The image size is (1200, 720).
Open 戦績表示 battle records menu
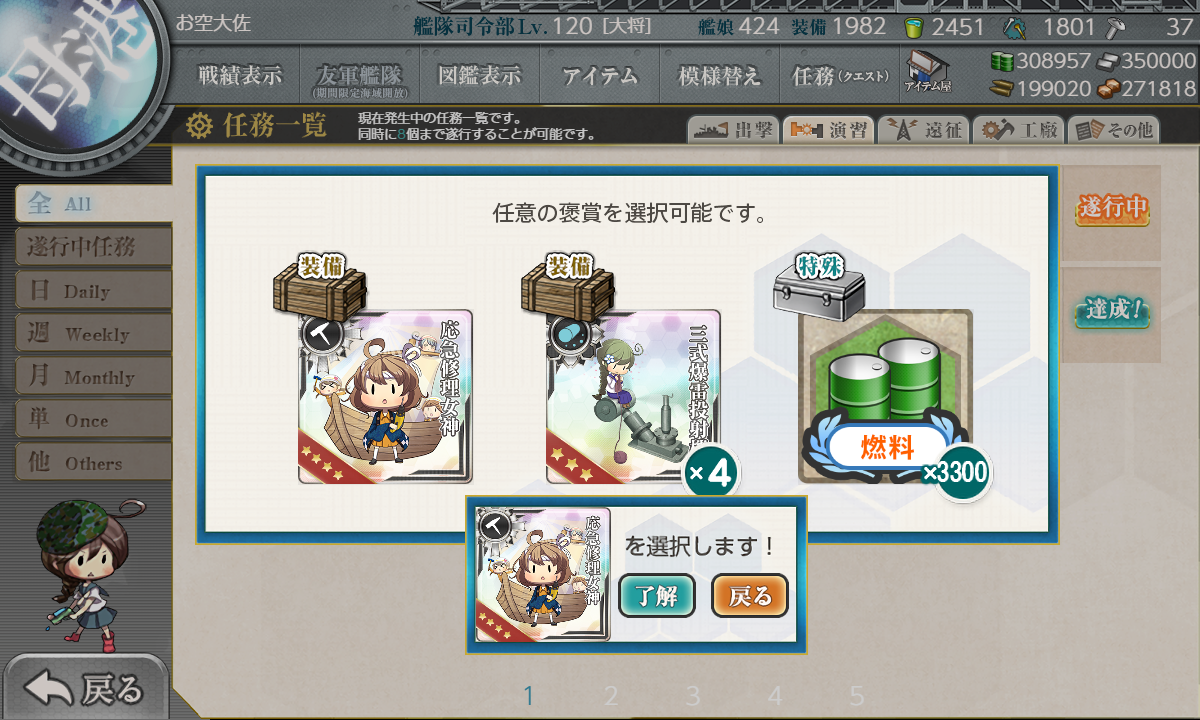(x=240, y=75)
